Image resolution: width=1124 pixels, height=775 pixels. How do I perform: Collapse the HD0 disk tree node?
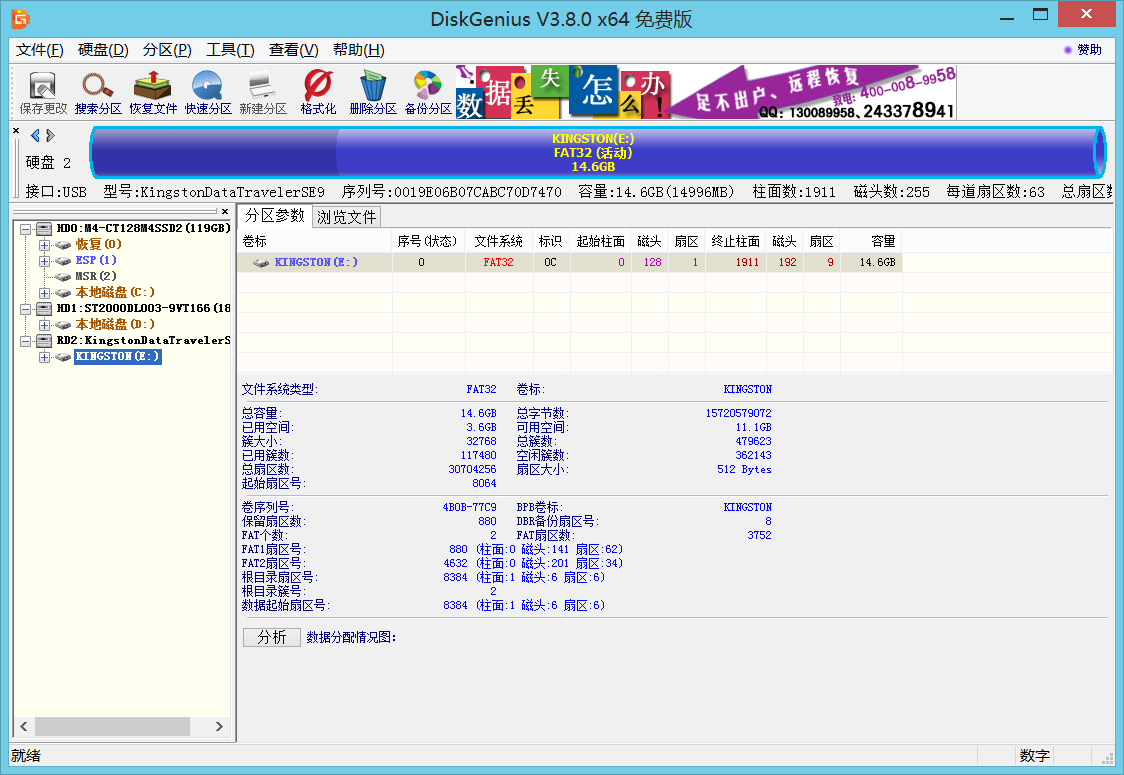click(26, 229)
